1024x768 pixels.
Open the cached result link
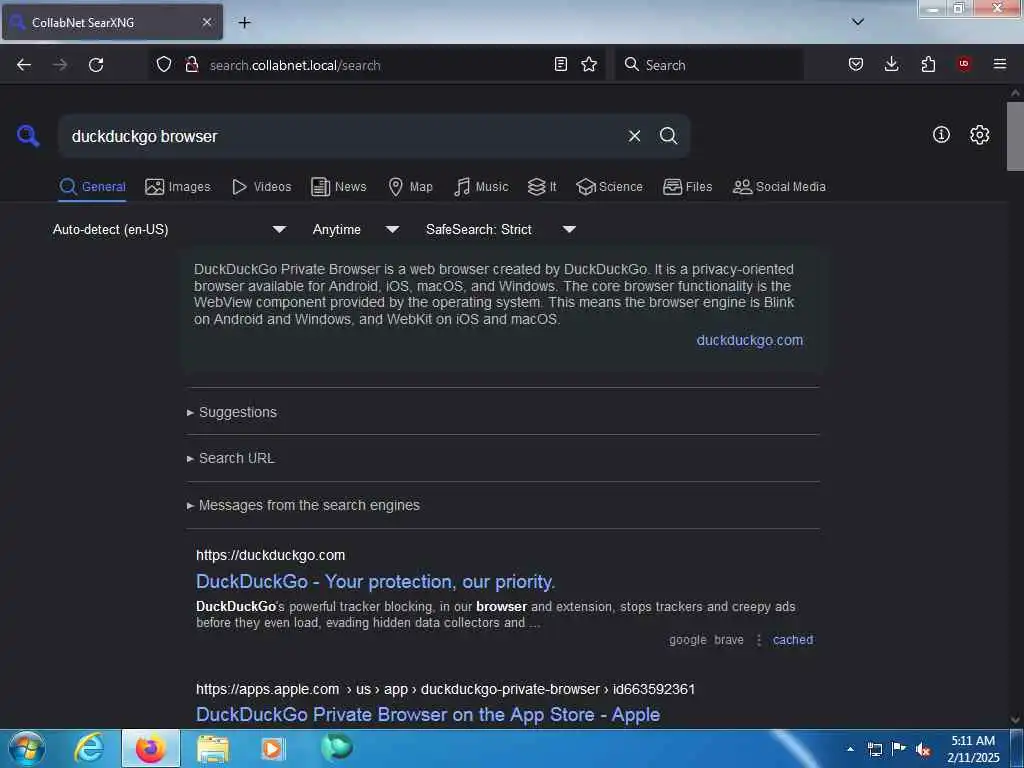coord(793,640)
